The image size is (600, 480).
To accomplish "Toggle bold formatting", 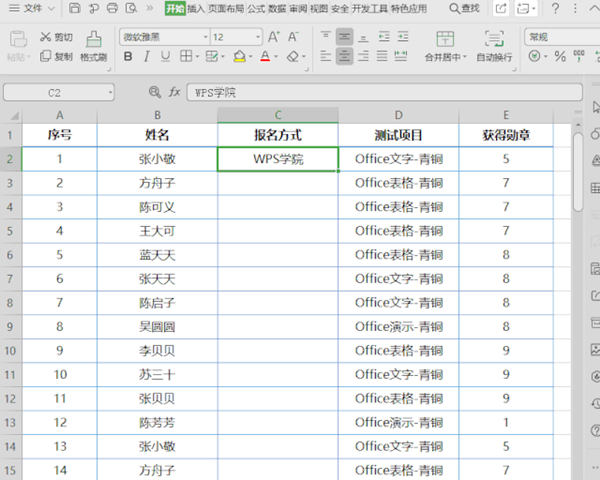I will (128, 57).
